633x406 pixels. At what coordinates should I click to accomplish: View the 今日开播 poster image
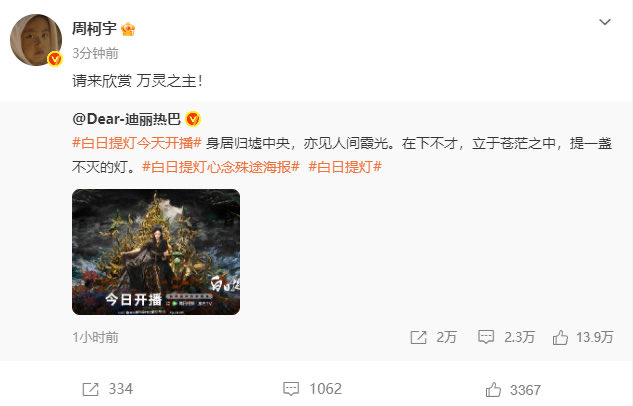[x=156, y=252]
